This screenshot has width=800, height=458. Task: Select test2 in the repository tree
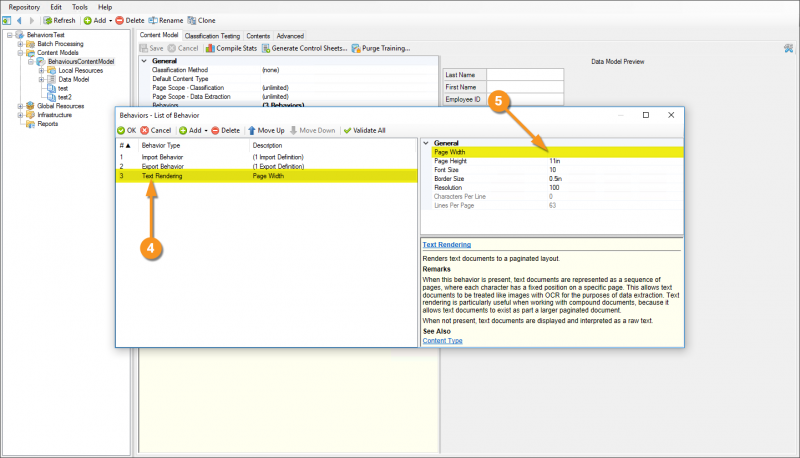(65, 97)
